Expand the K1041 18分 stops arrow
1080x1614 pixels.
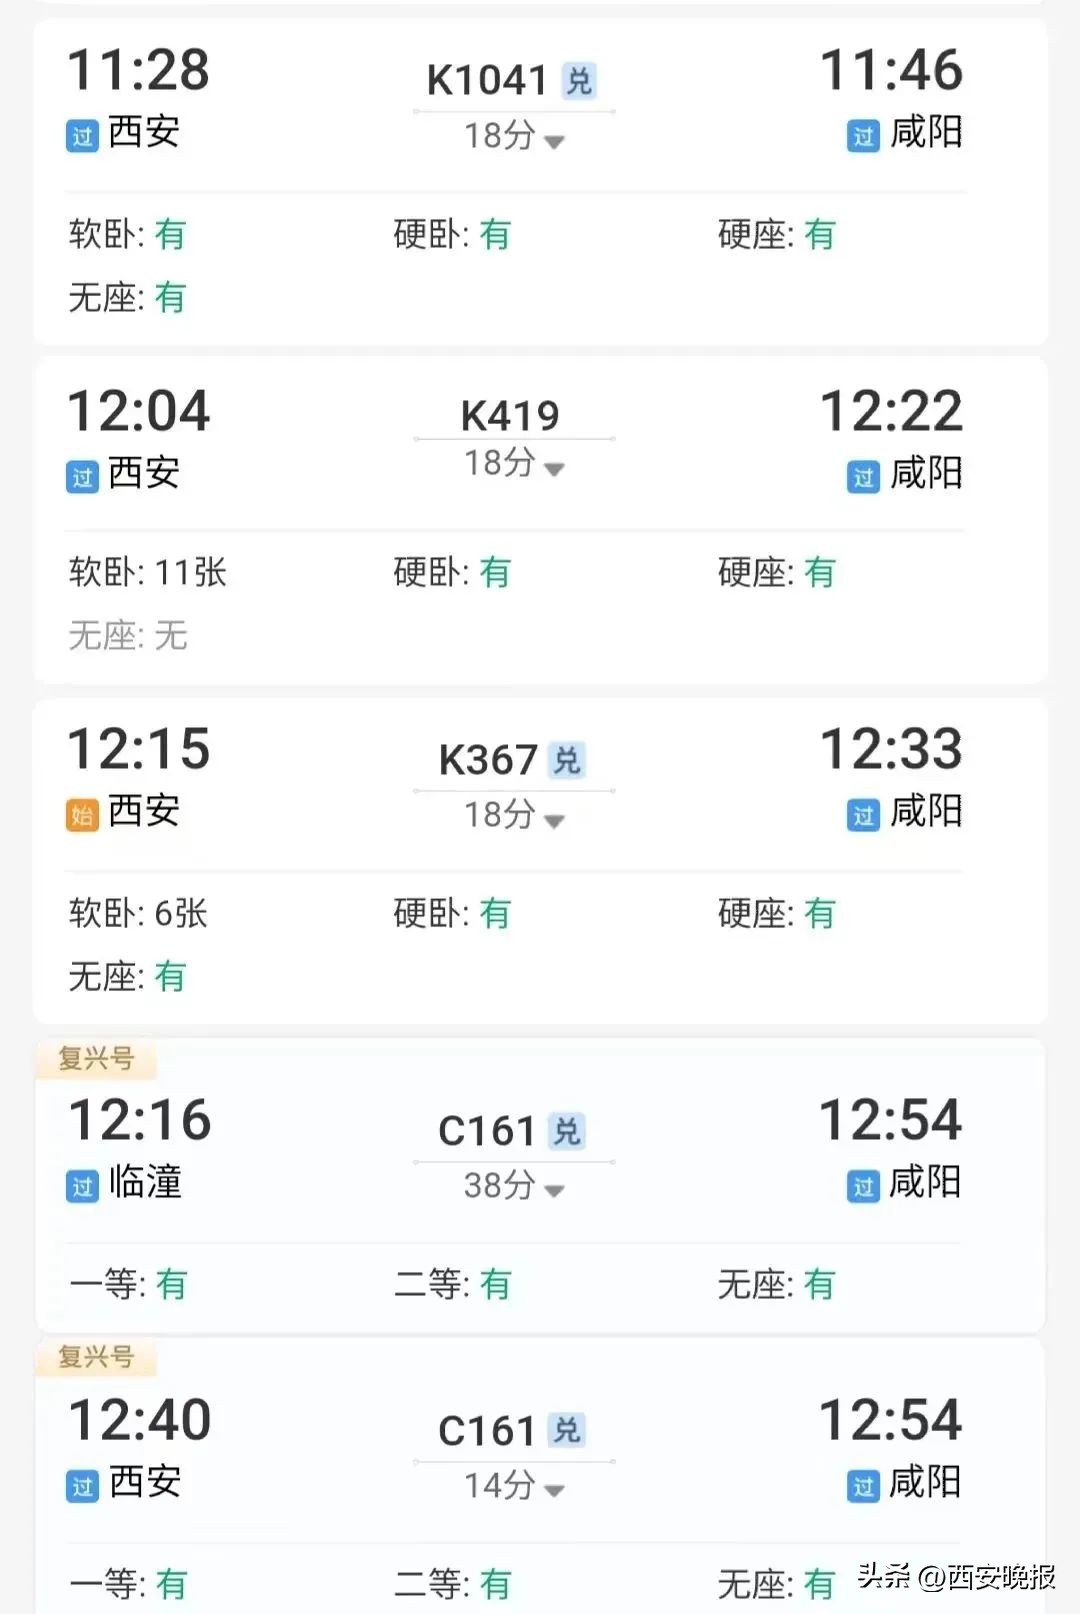(554, 142)
